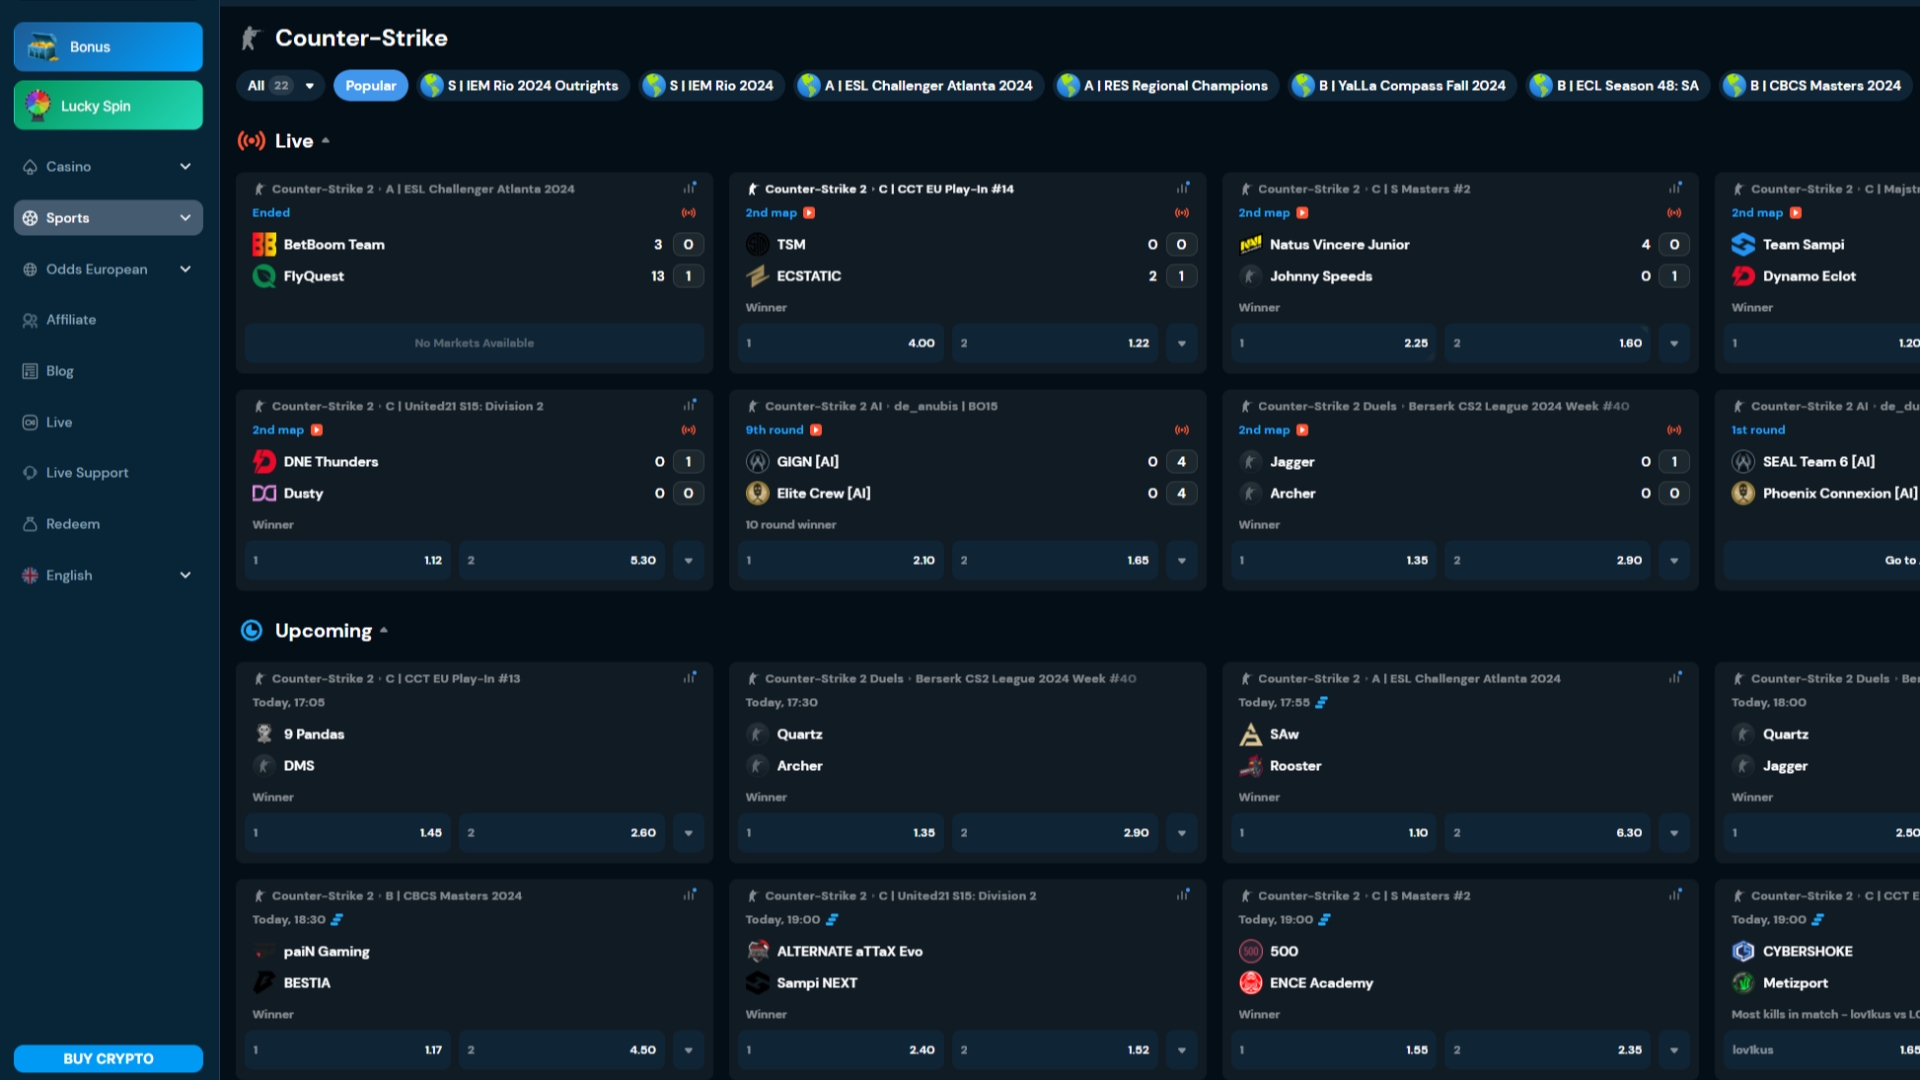Select the S | IEM Rio 2024 tab
This screenshot has height=1080, width=1920.
pyautogui.click(x=710, y=86)
